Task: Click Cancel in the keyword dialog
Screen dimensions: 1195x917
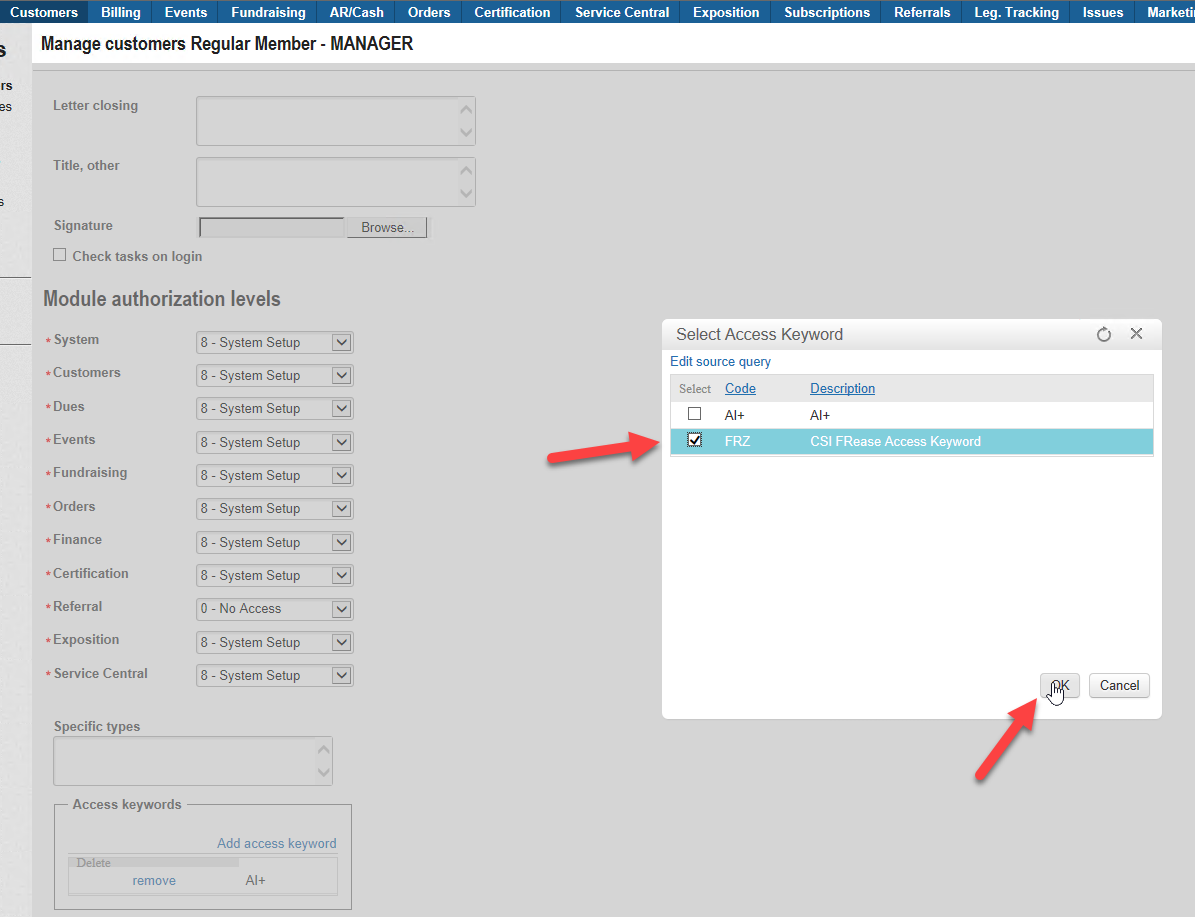Action: (x=1119, y=686)
